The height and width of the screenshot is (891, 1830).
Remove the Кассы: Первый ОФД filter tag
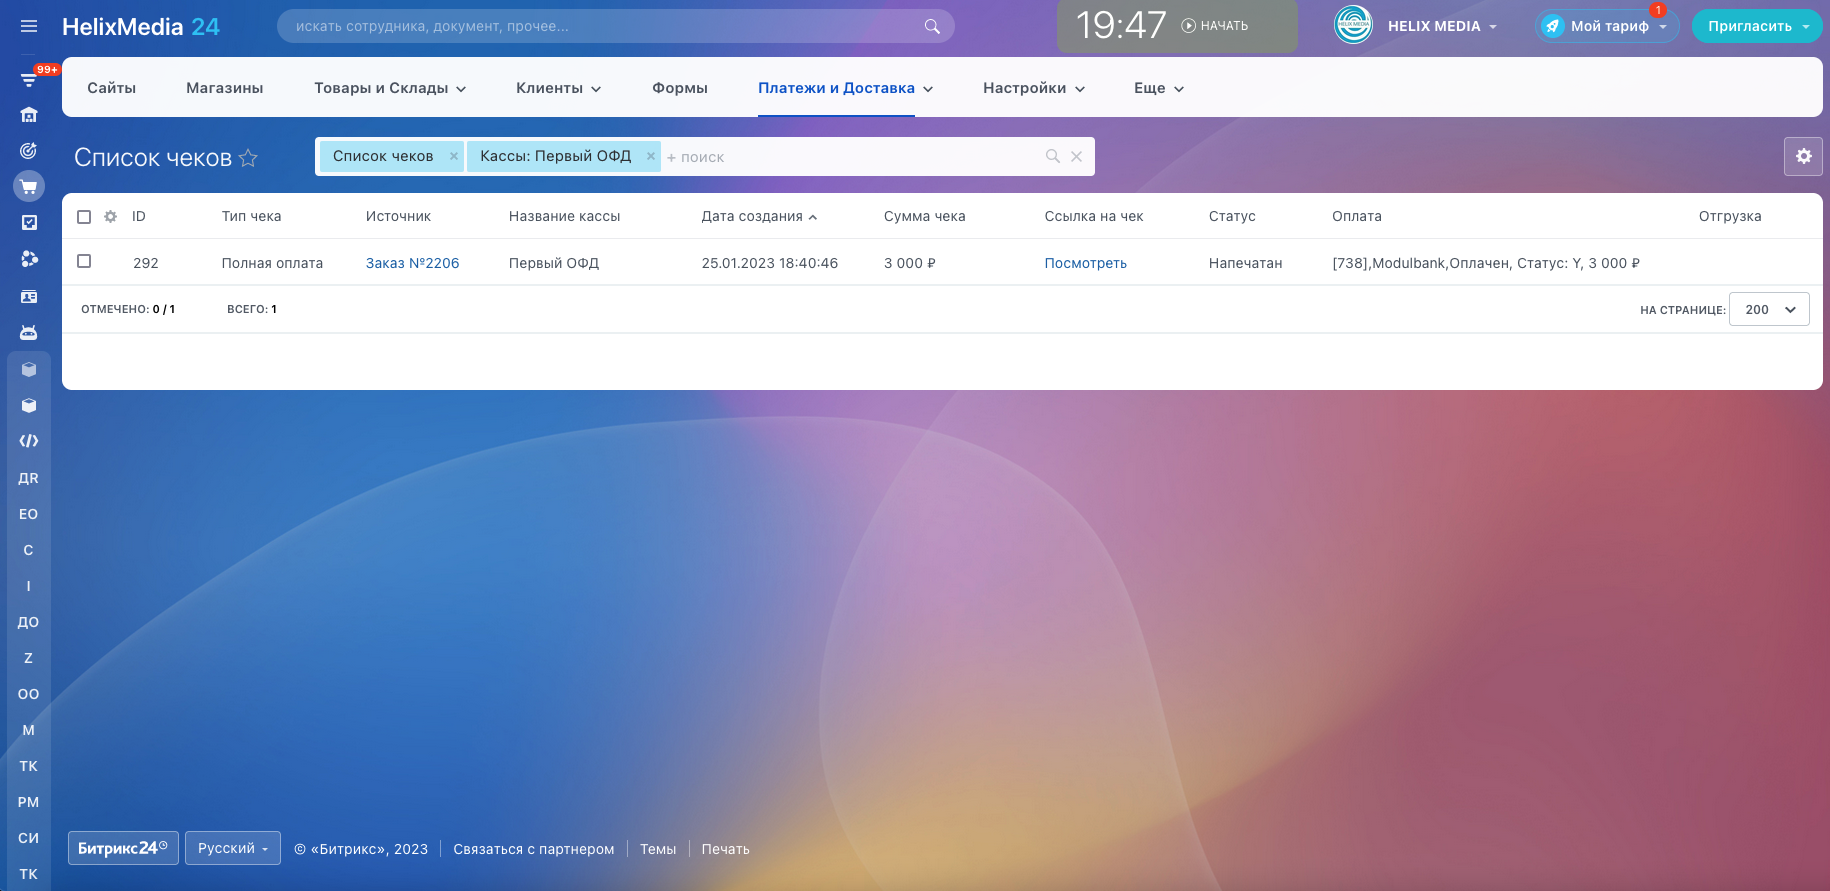point(650,156)
